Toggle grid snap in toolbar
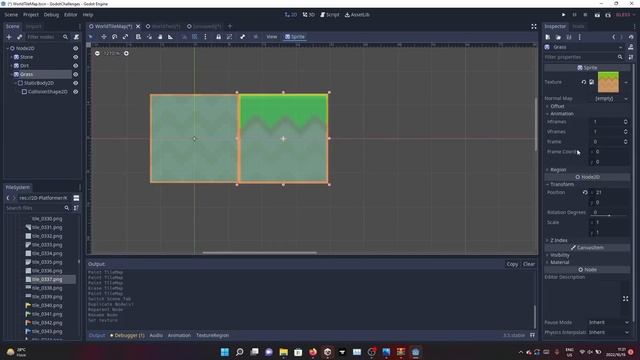The width and height of the screenshot is (640, 360). coord(195,37)
